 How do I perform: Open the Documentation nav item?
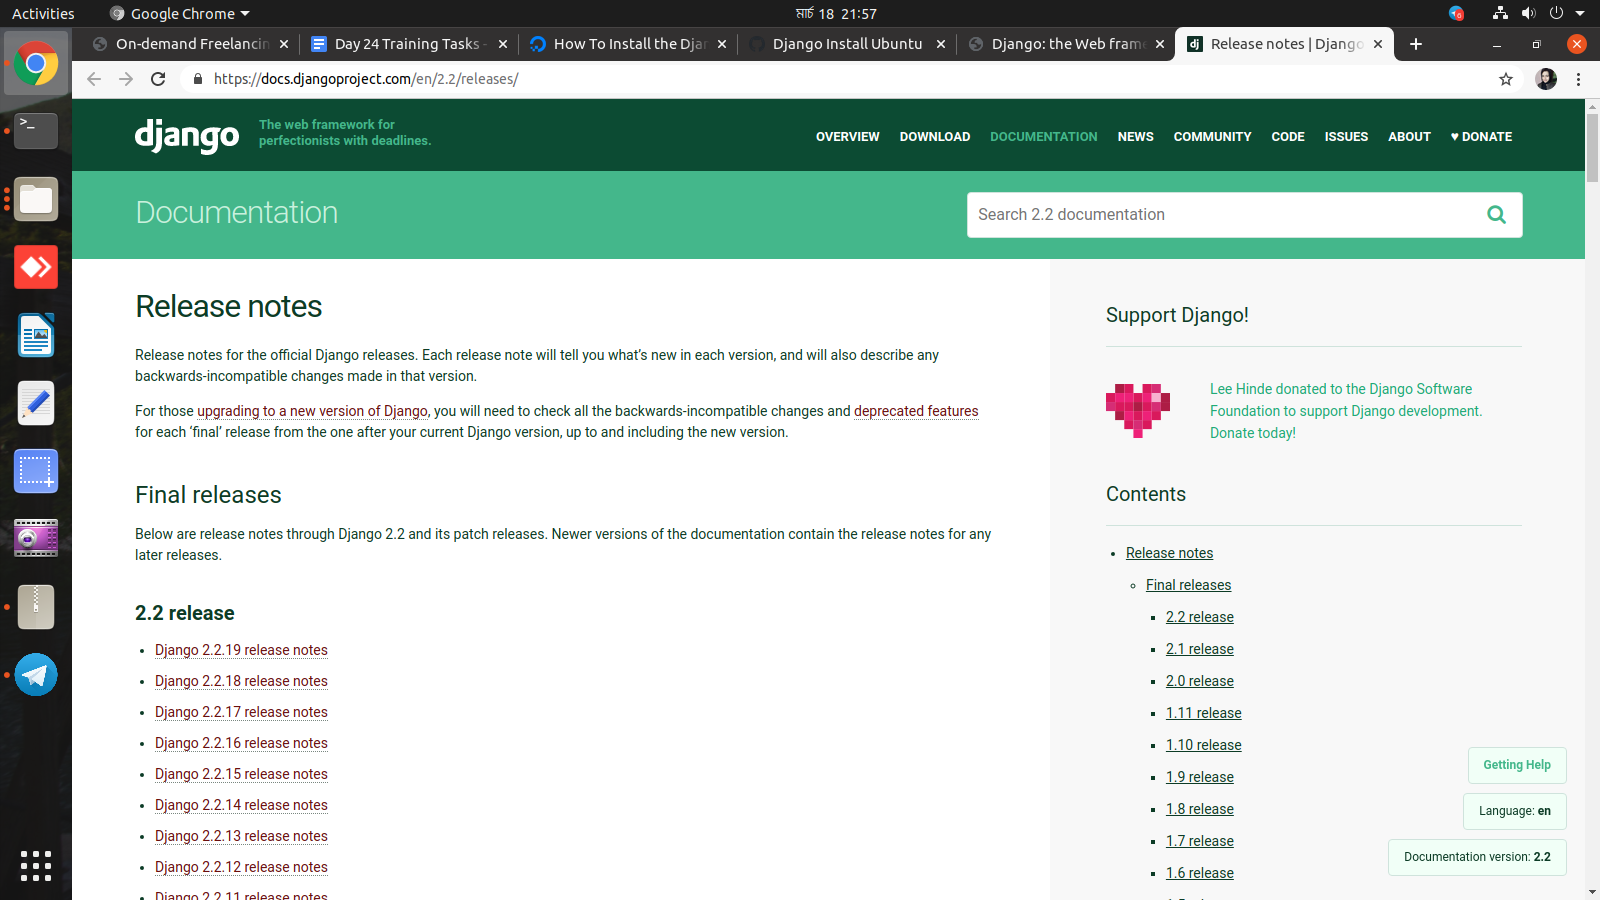(1044, 137)
